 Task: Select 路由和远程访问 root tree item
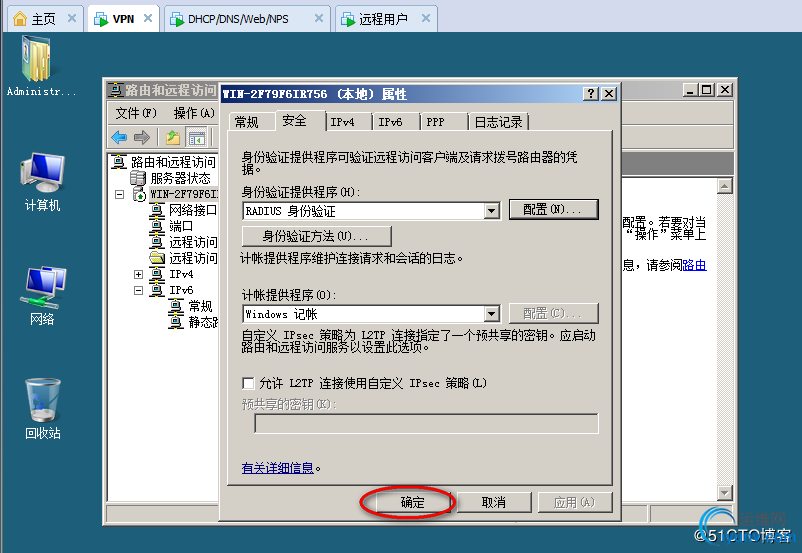coord(173,162)
